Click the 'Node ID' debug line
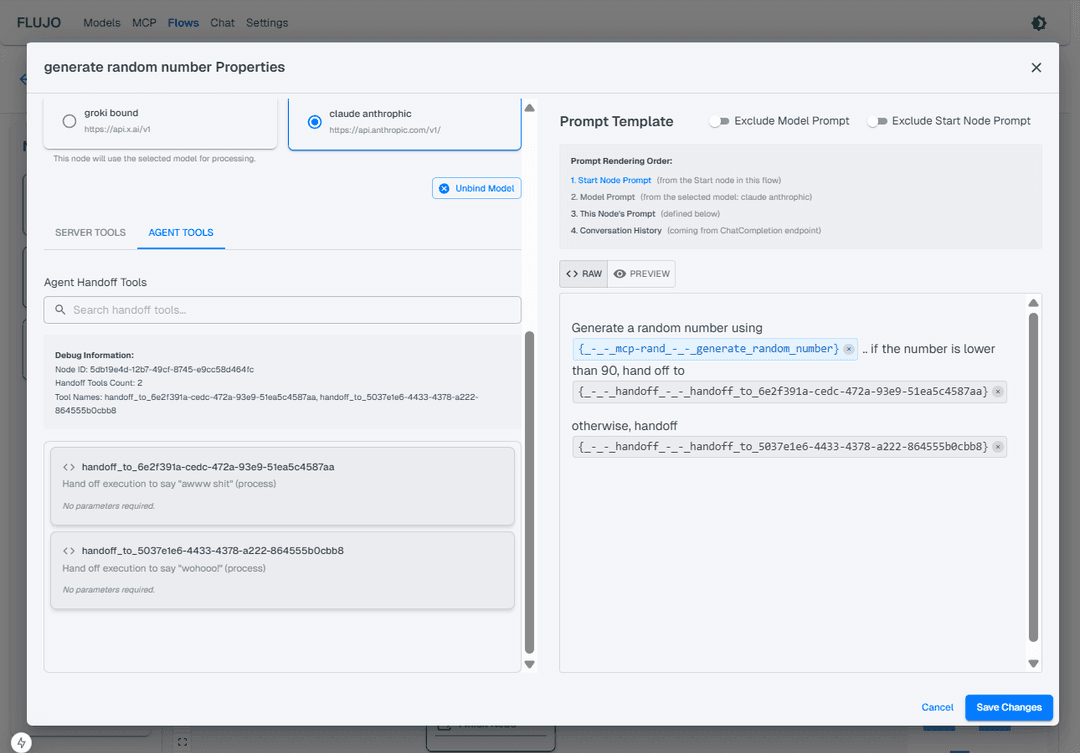Viewport: 1080px width, 753px height. coord(154,369)
